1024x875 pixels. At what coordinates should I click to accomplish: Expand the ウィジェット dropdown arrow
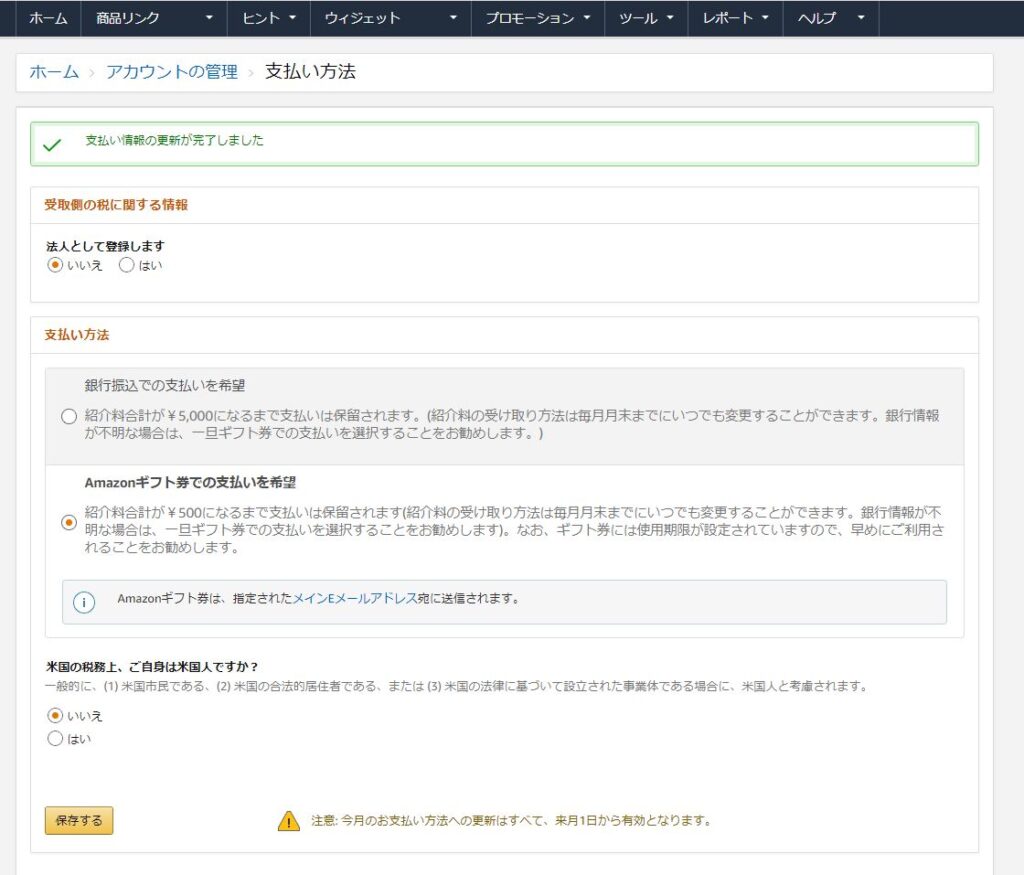(x=453, y=18)
